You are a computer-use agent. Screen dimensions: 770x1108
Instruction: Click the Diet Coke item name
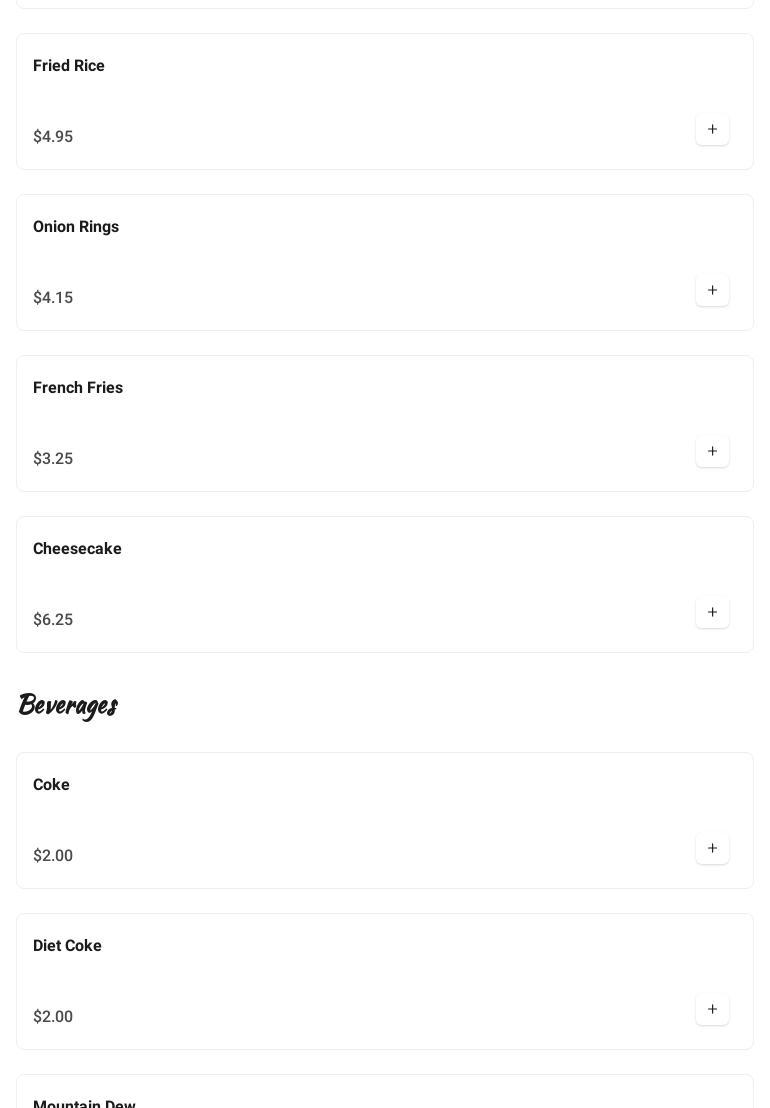[x=67, y=946]
